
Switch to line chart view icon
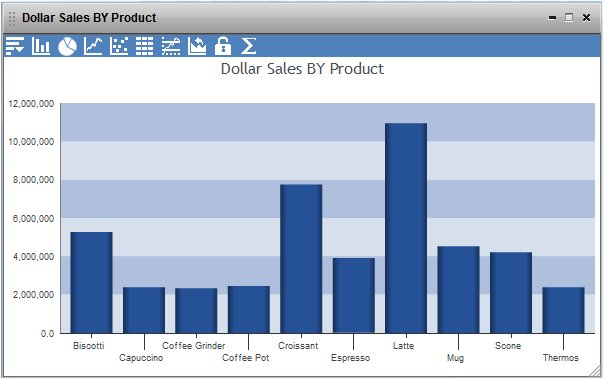point(93,46)
